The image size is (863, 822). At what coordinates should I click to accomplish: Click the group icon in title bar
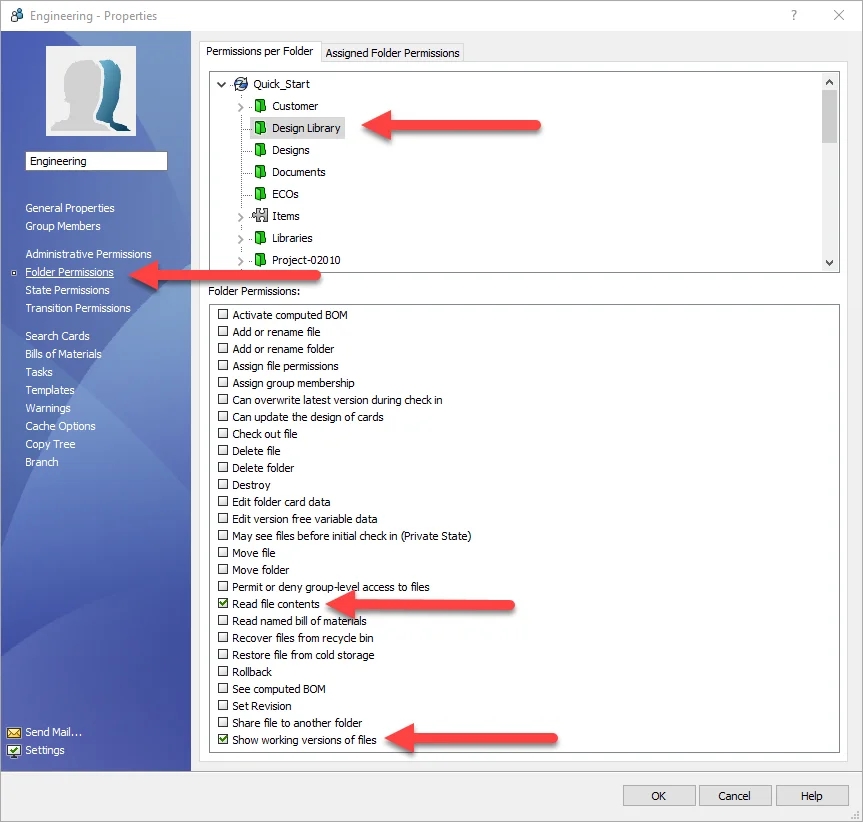[x=17, y=15]
